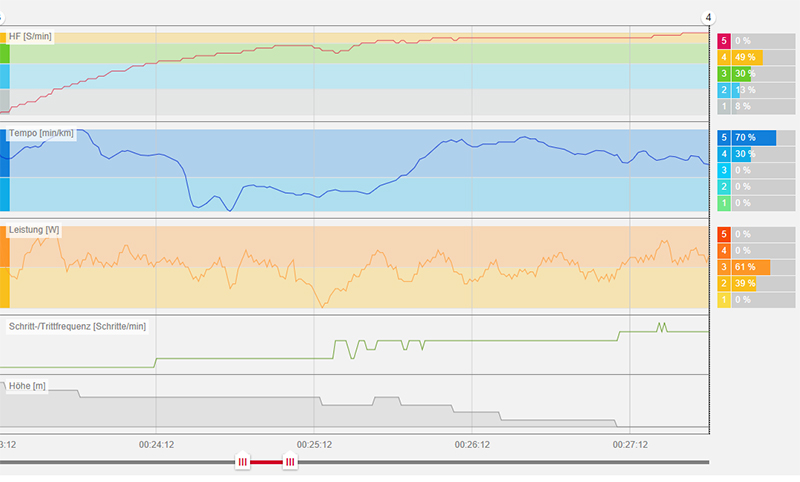Select Tempo zone 5 bar showing 70 %

[x=746, y=138]
